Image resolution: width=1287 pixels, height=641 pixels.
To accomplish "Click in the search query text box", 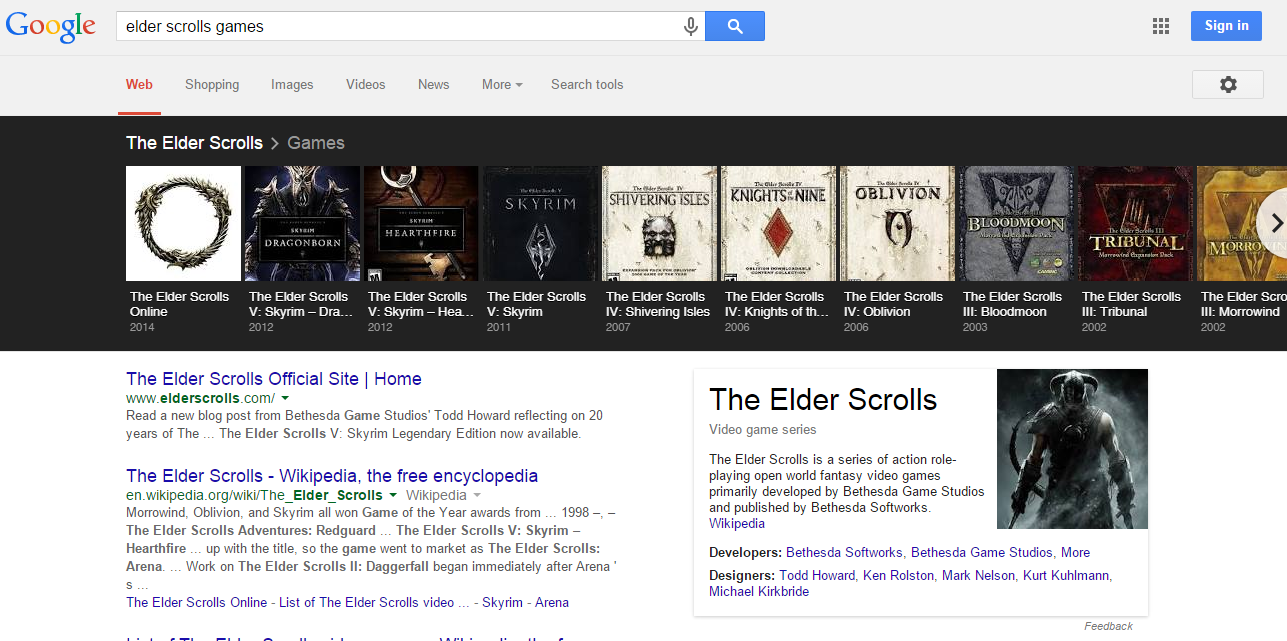I will [x=400, y=27].
